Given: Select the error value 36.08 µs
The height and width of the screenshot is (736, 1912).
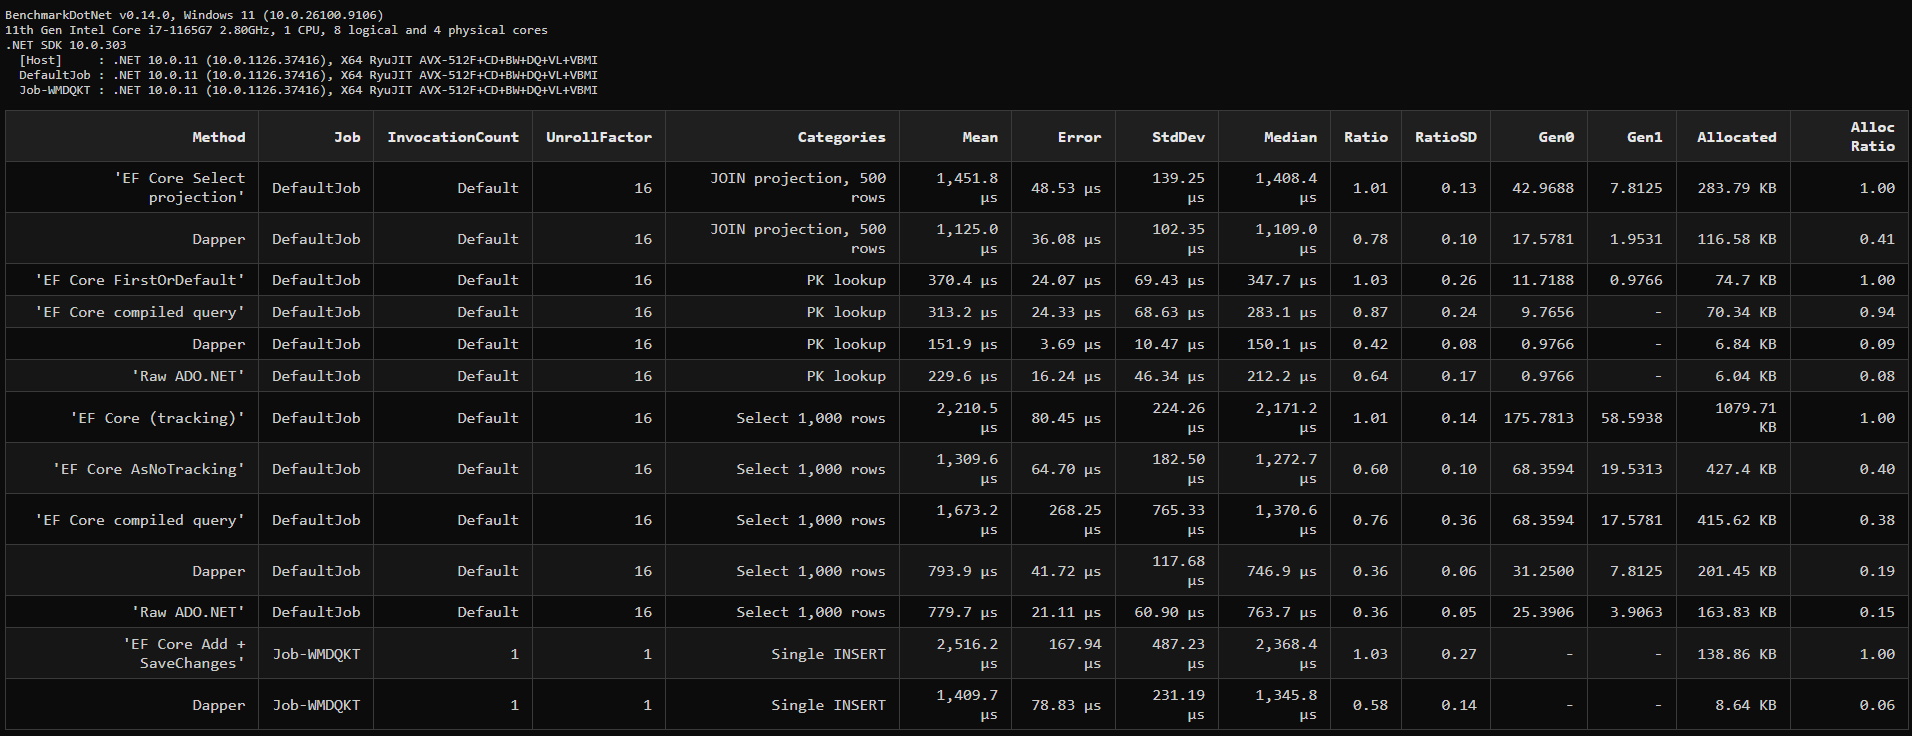Looking at the screenshot, I should (x=1066, y=239).
